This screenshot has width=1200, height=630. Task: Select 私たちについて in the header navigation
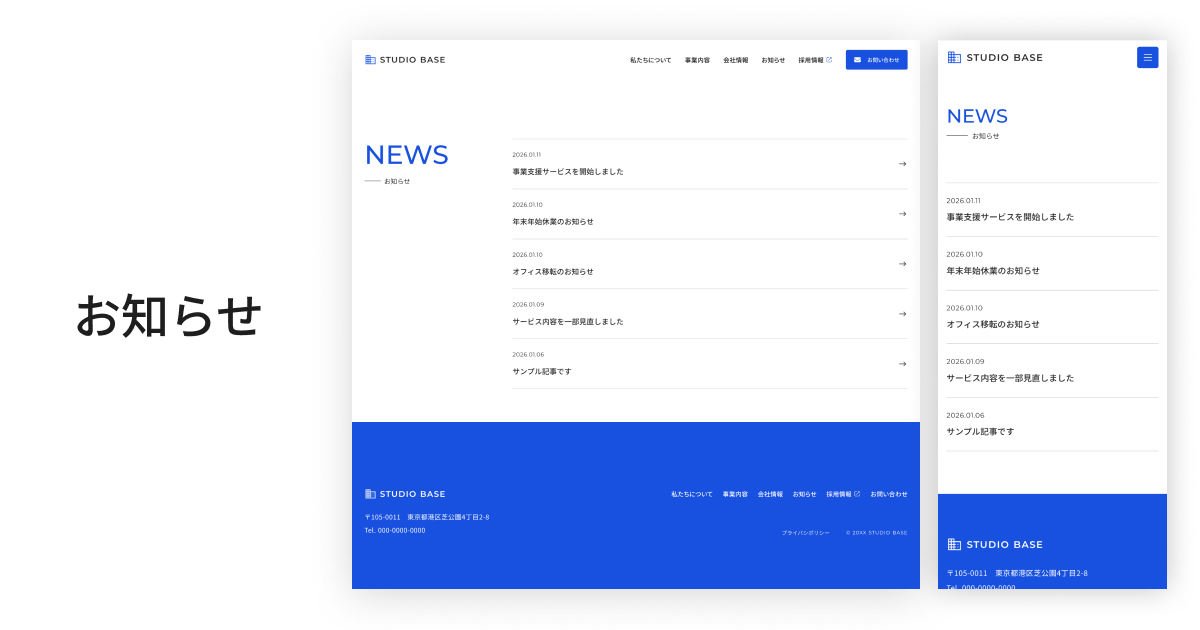click(x=653, y=59)
